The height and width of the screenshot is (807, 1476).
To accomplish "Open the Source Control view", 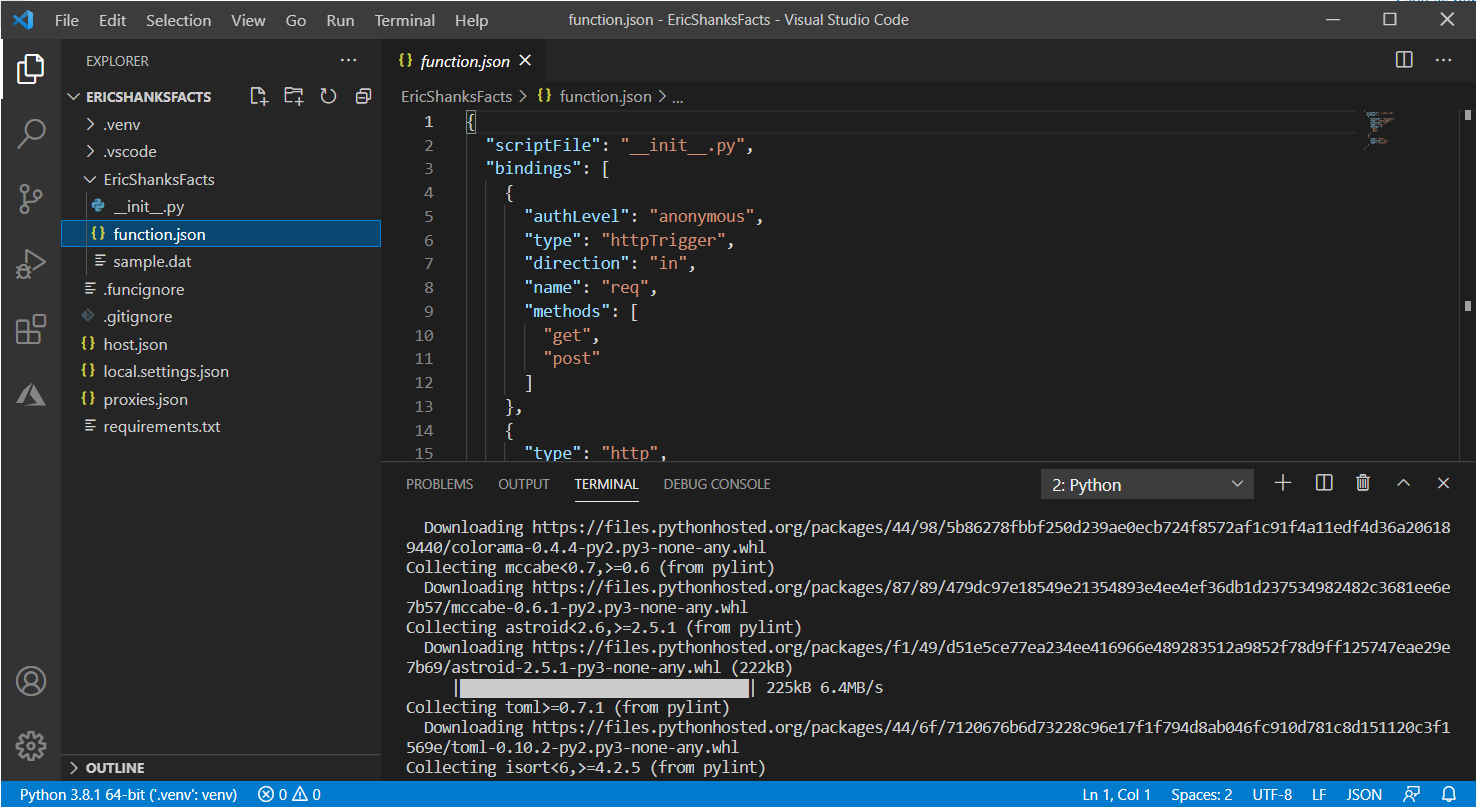I will click(31, 199).
